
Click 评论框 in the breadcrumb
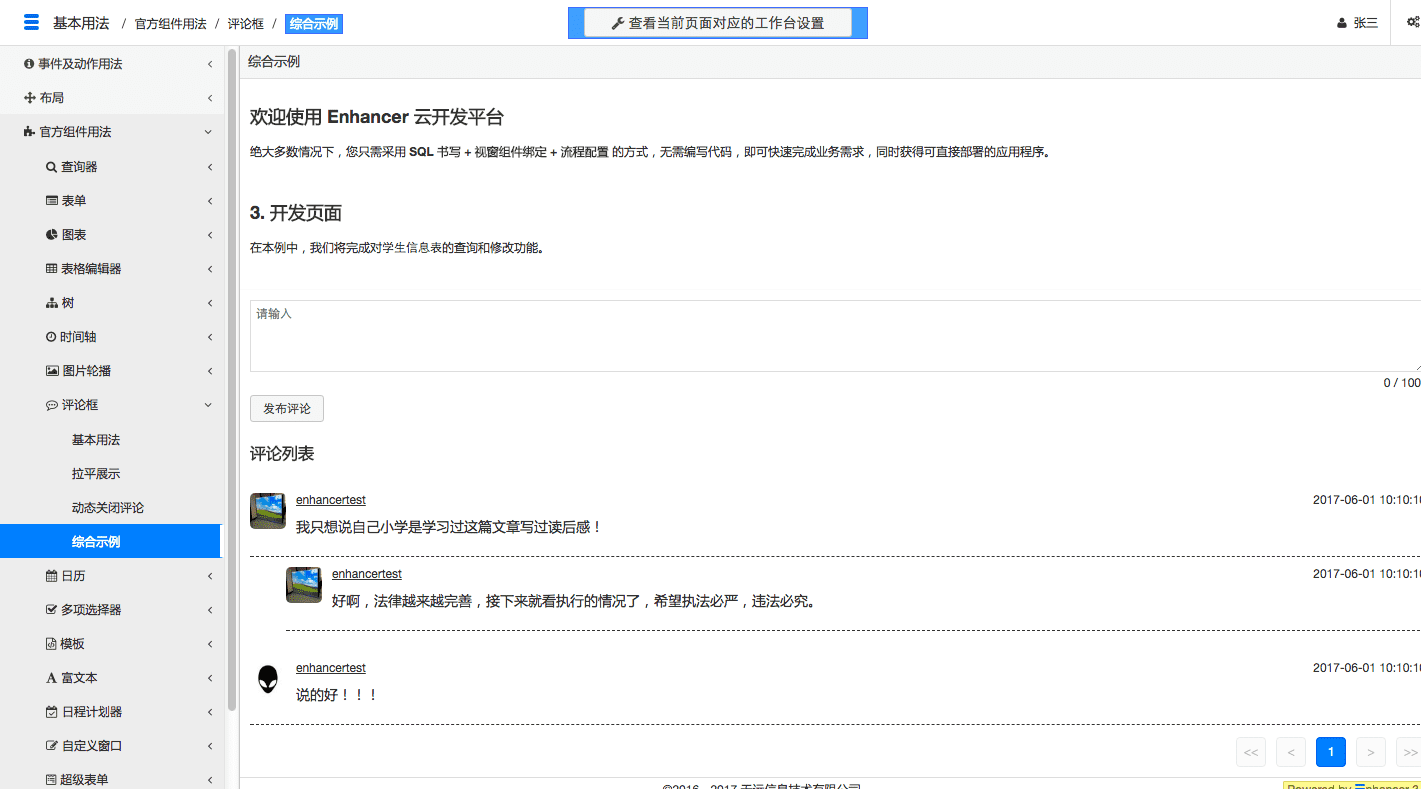pos(246,24)
